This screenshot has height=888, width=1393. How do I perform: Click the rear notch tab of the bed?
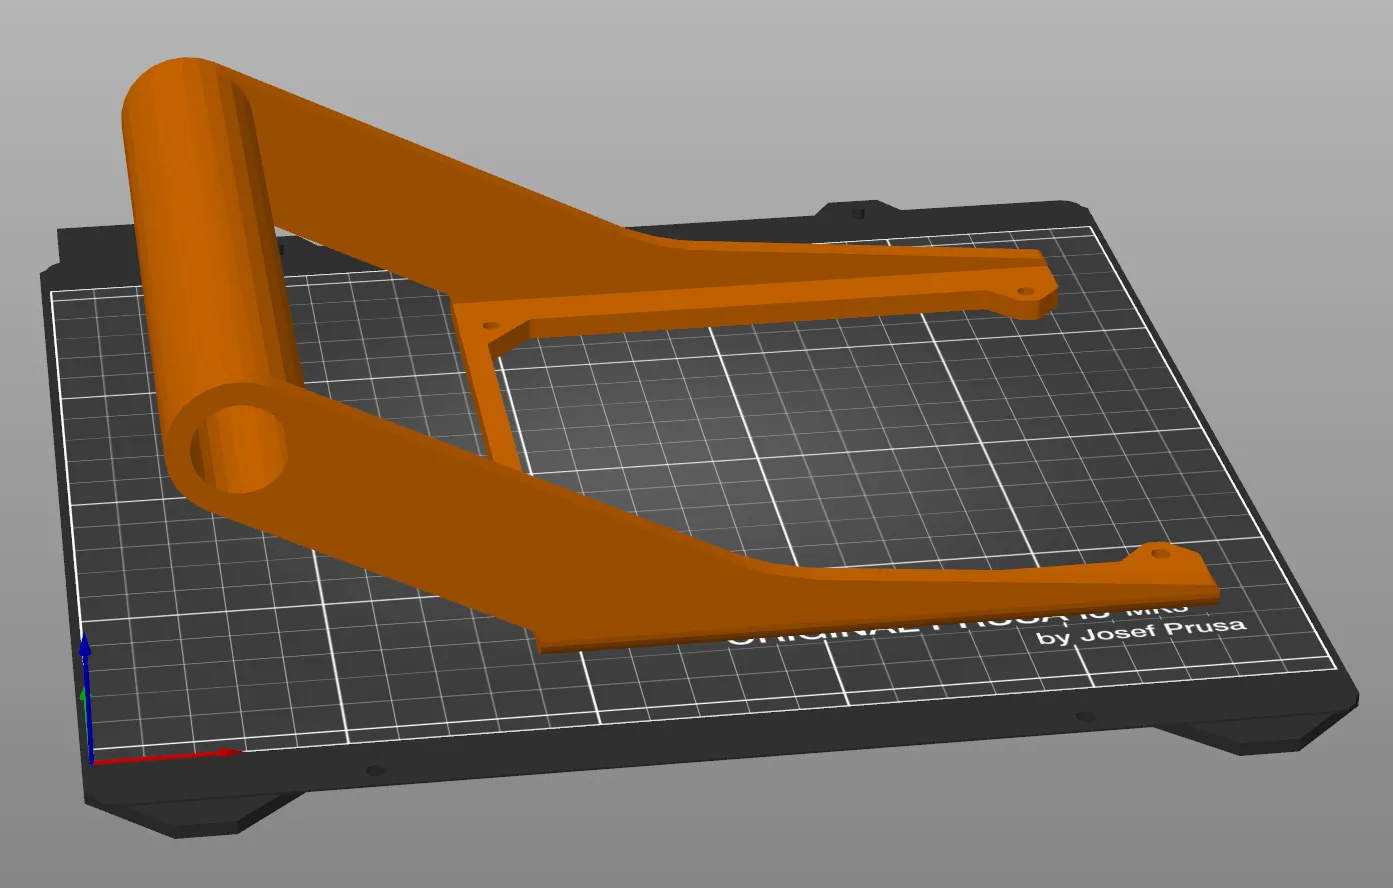857,211
